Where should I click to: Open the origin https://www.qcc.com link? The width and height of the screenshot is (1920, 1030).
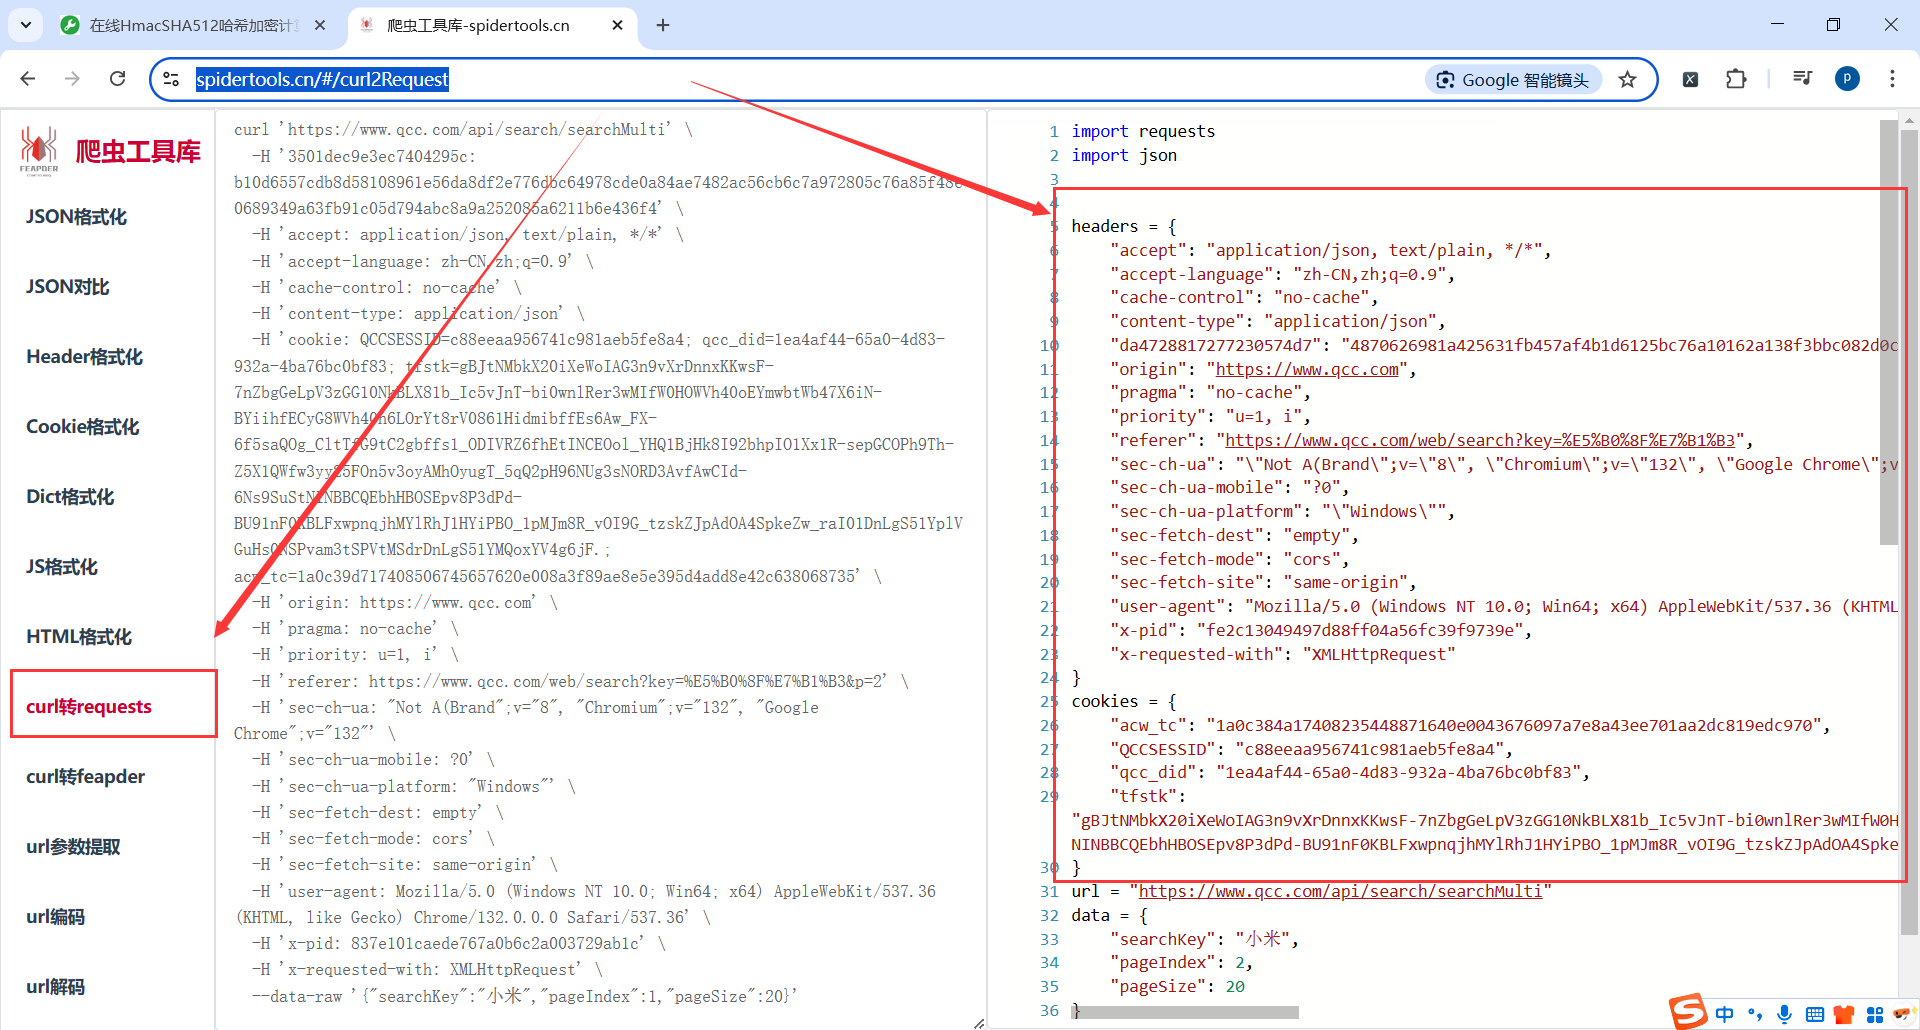click(x=1307, y=369)
